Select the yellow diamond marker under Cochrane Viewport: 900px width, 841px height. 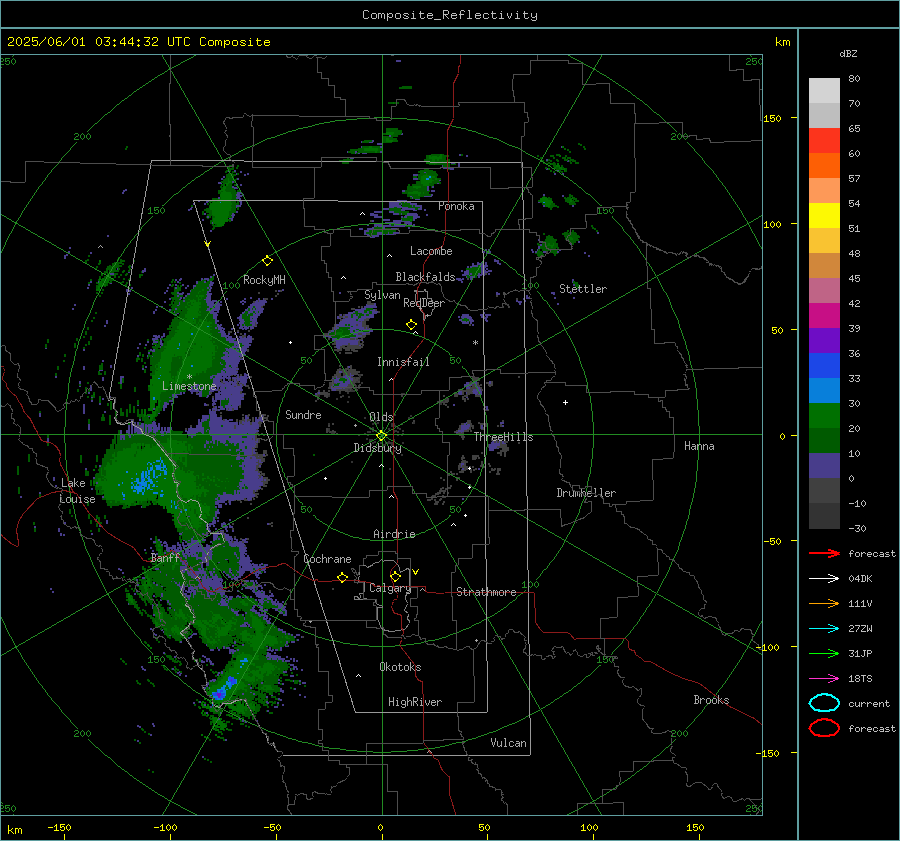(x=342, y=577)
